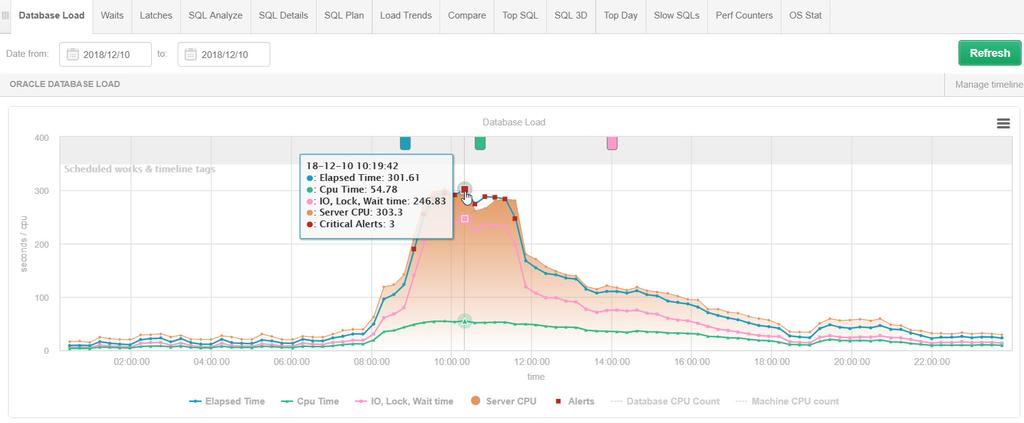This screenshot has width=1024, height=423.
Task: Select the blue timeline tag marker
Action: coord(405,143)
